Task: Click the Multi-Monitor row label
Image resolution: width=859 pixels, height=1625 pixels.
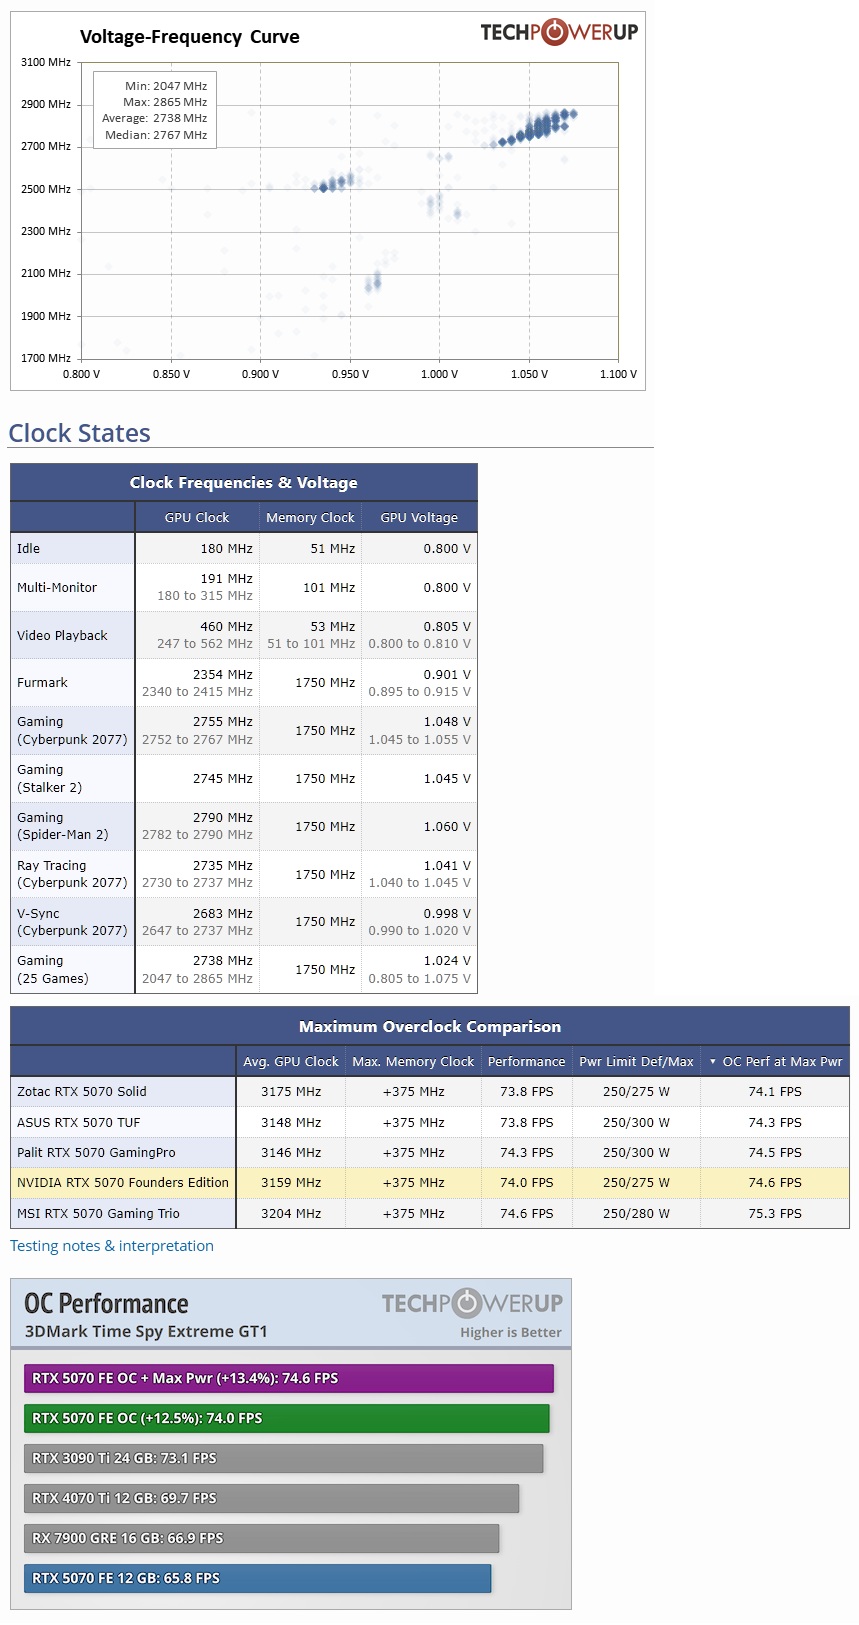Action: tap(57, 587)
